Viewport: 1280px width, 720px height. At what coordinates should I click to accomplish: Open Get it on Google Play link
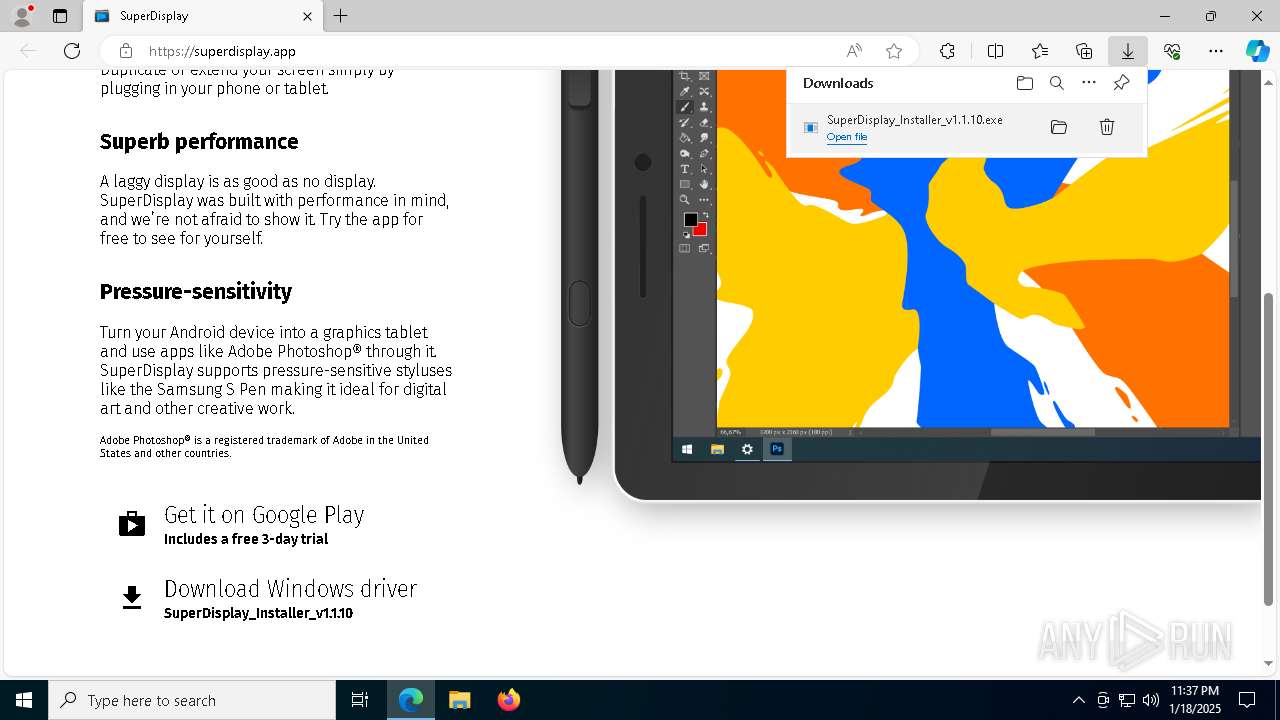pos(264,515)
